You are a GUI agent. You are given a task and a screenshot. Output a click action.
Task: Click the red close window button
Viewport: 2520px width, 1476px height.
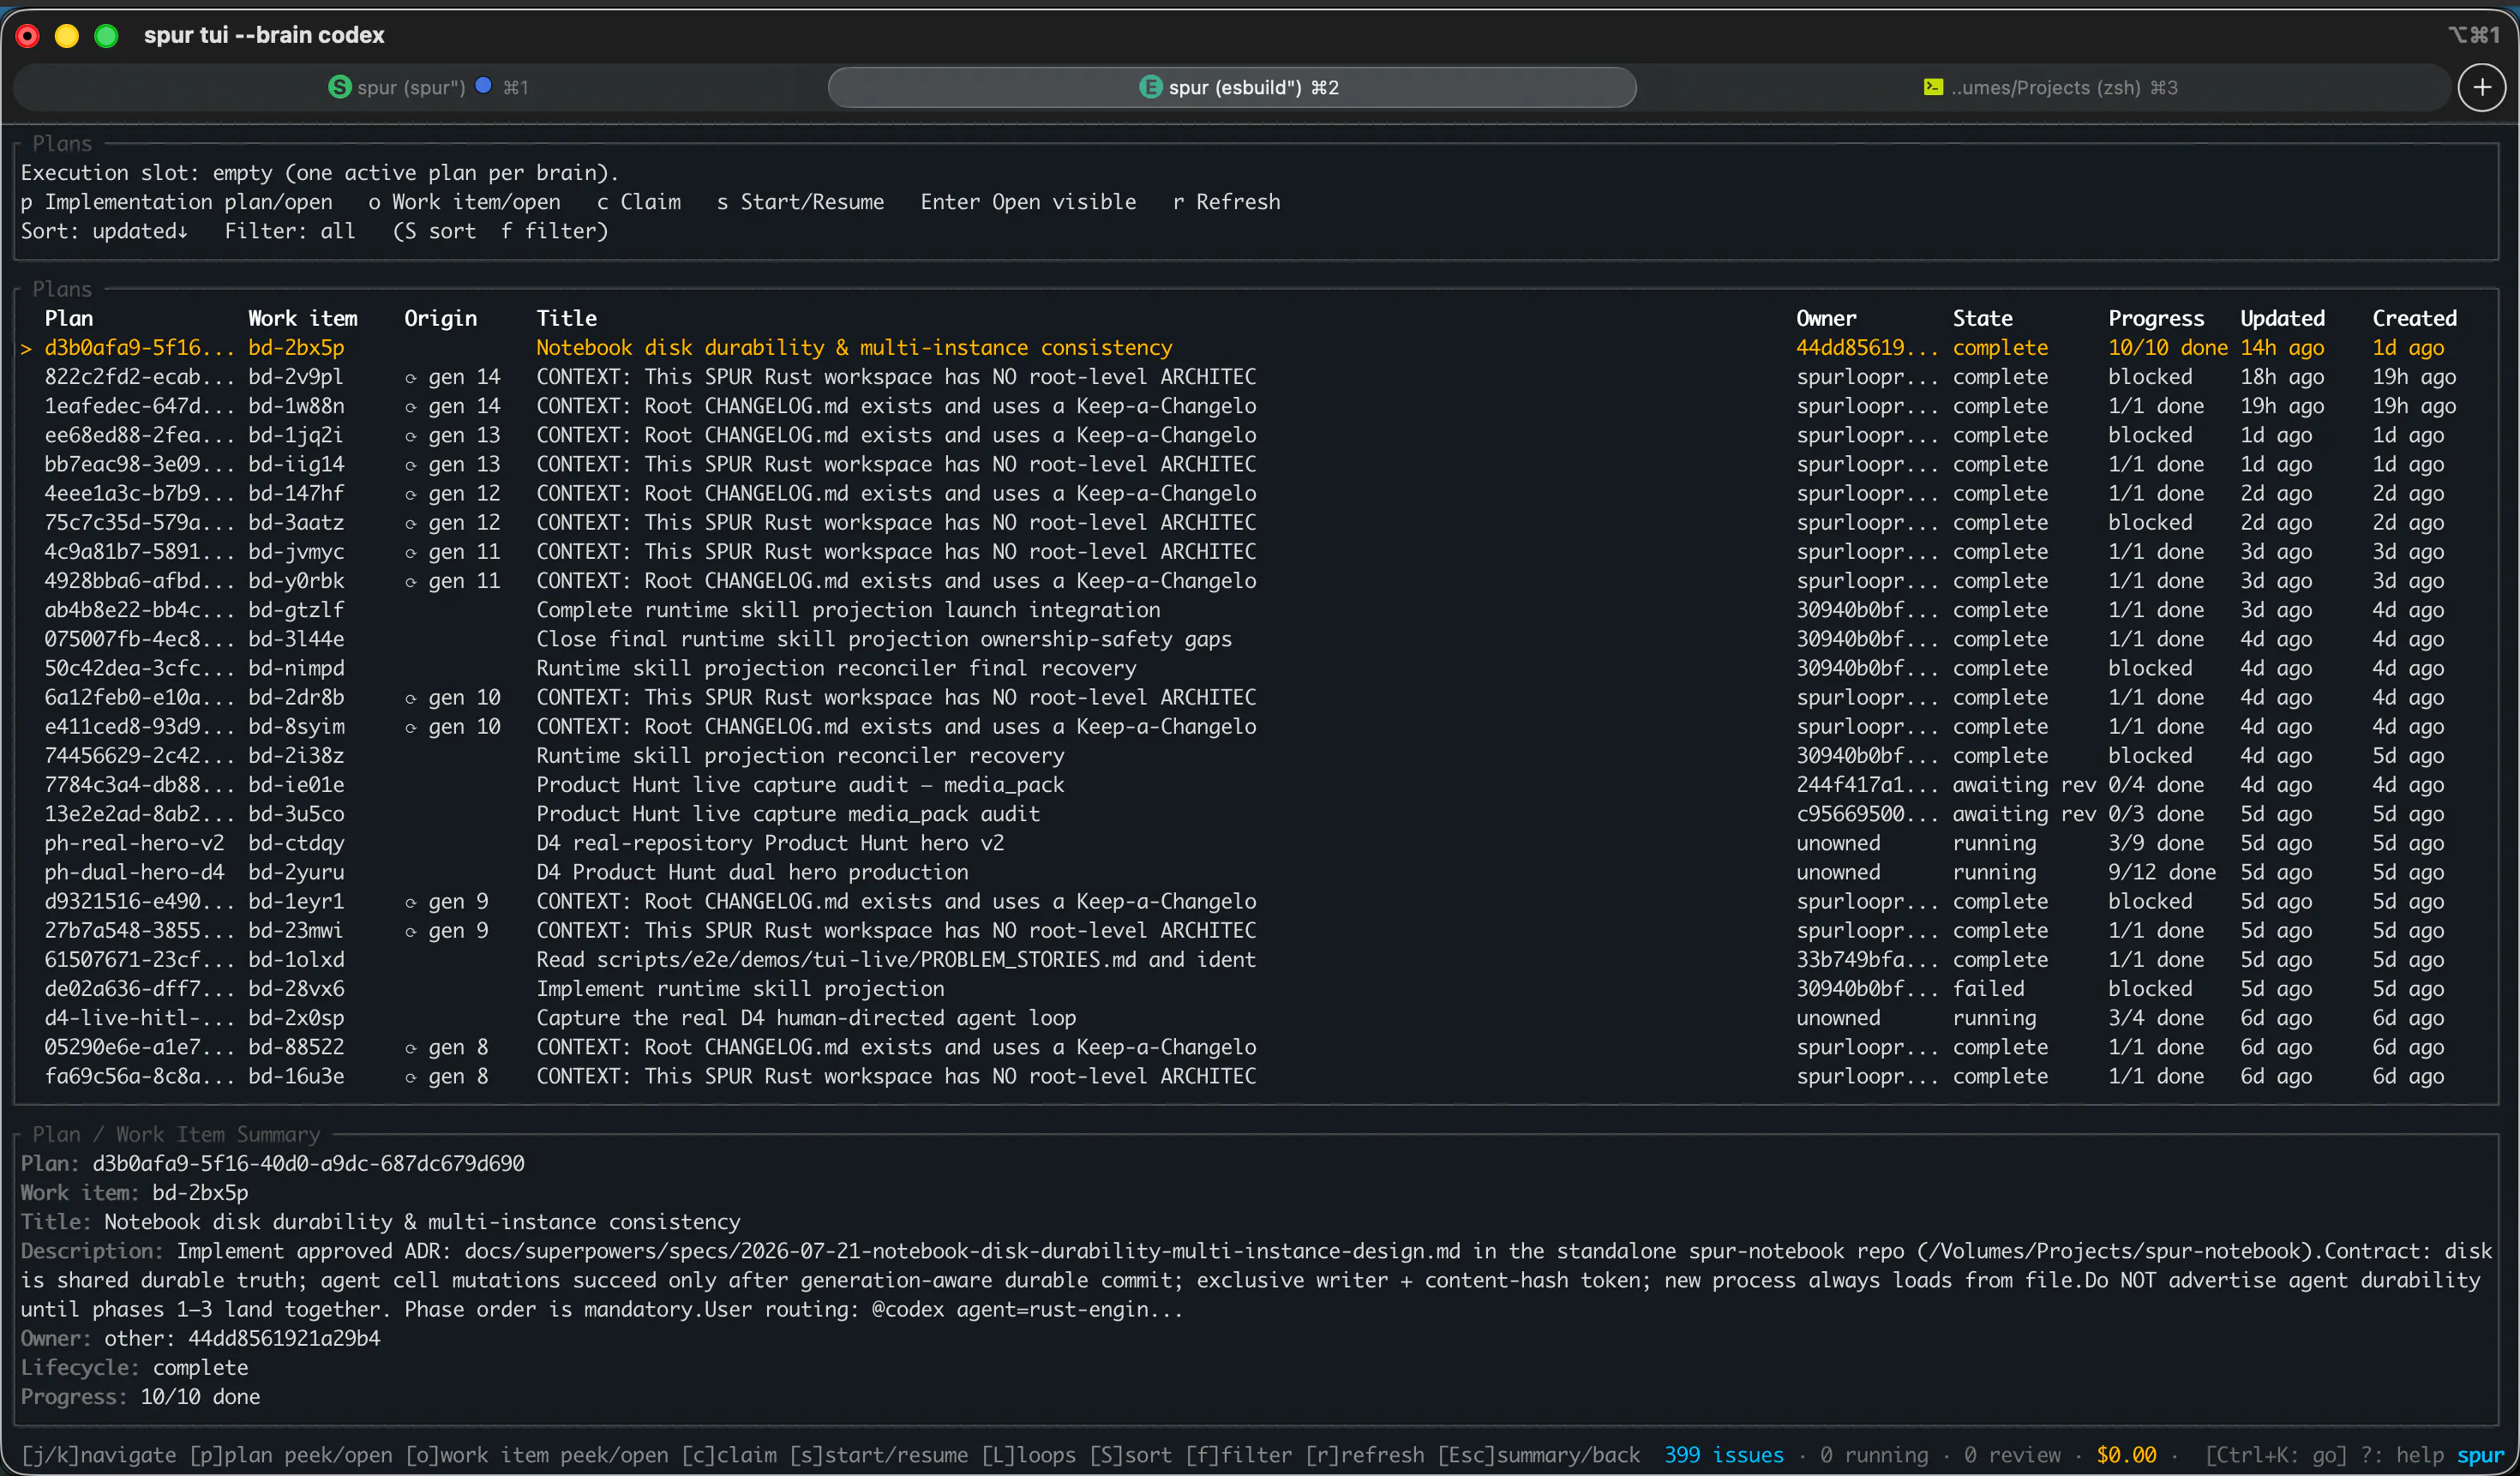(28, 36)
